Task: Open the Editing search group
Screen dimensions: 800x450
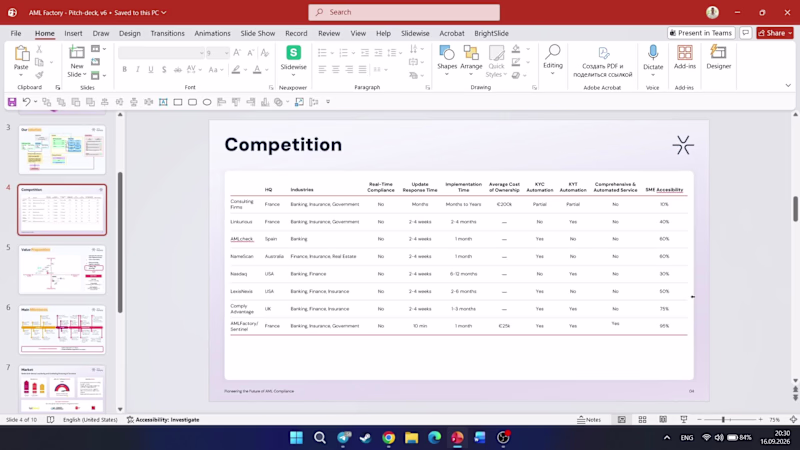Action: 553,58
